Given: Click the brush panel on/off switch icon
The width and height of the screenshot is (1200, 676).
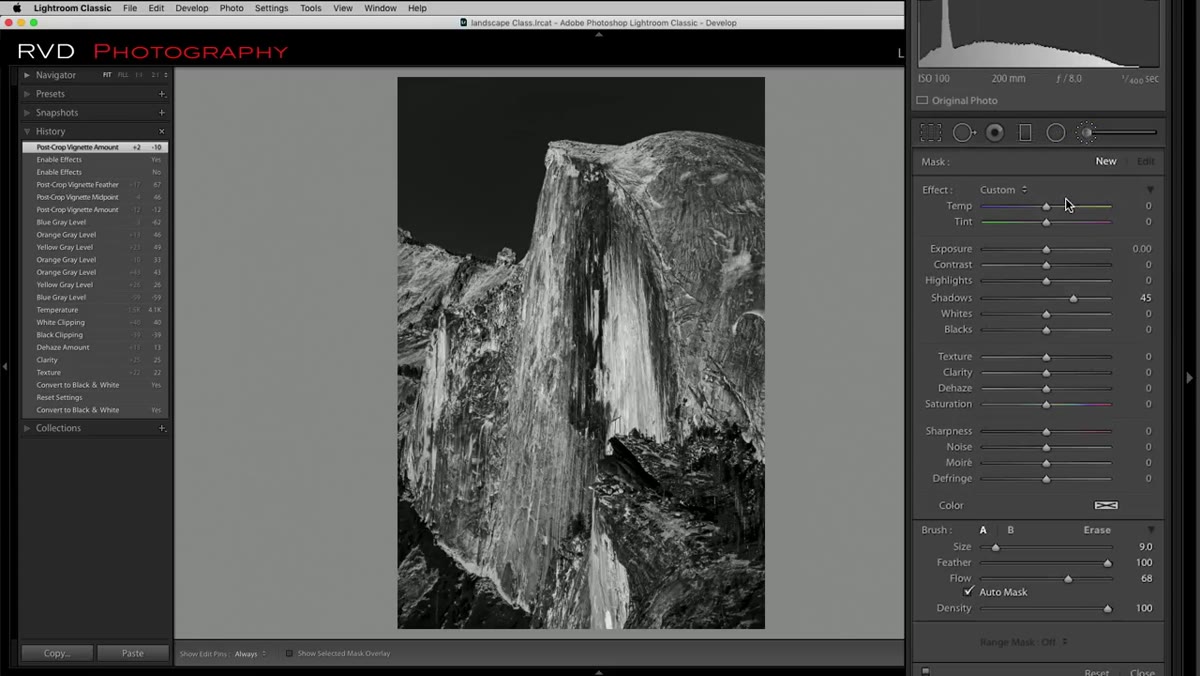Looking at the screenshot, I should (926, 672).
